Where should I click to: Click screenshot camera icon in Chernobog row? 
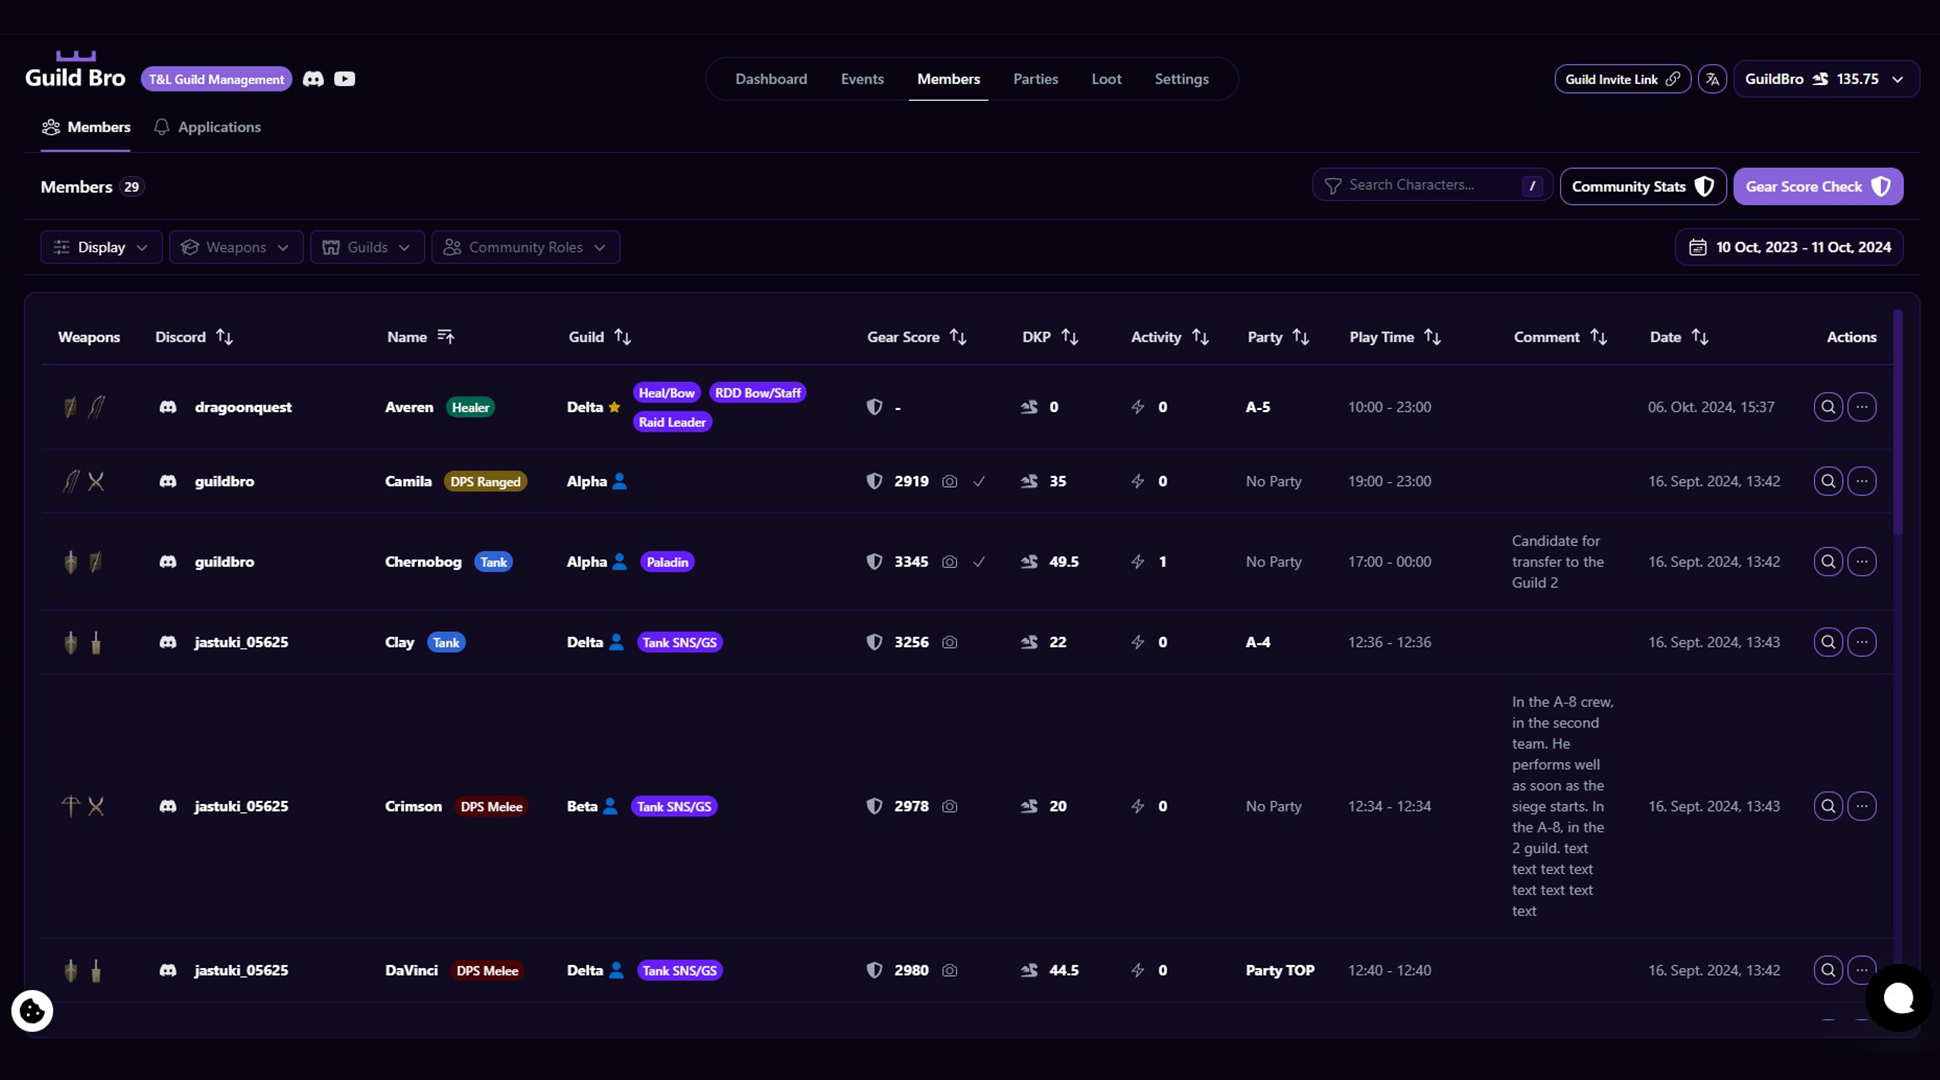click(950, 562)
